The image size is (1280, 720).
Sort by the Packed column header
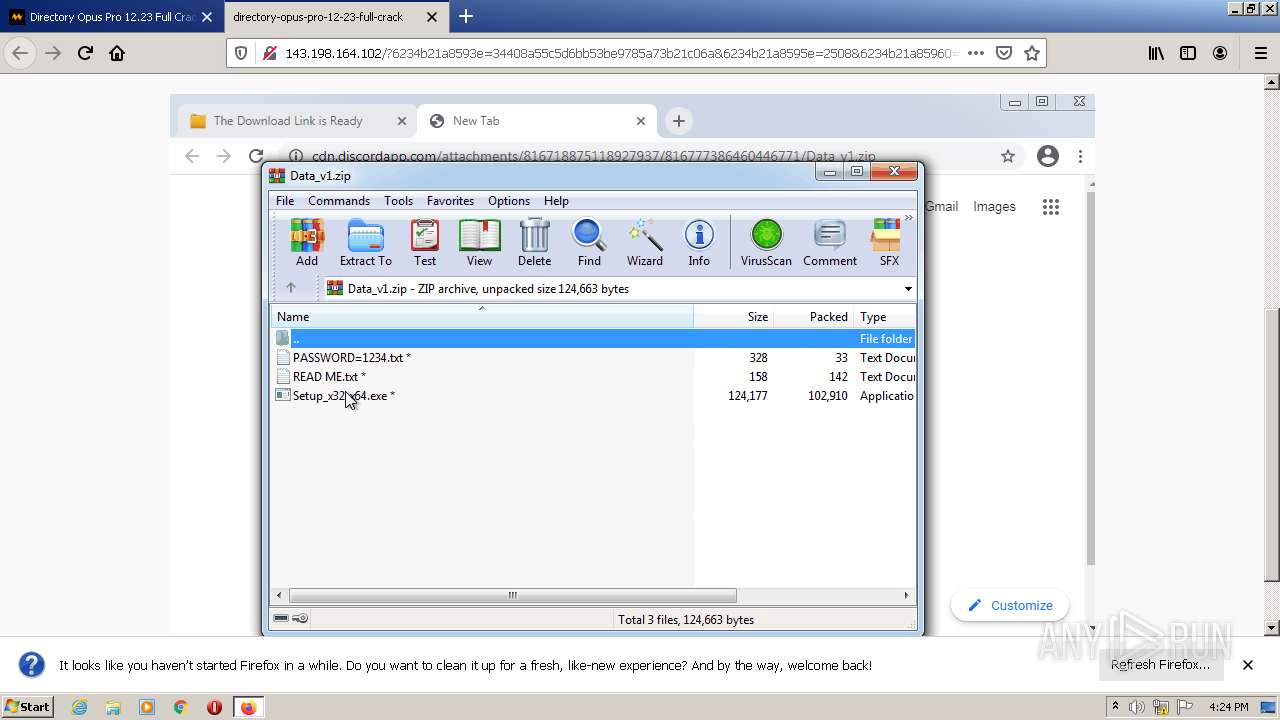[813, 317]
